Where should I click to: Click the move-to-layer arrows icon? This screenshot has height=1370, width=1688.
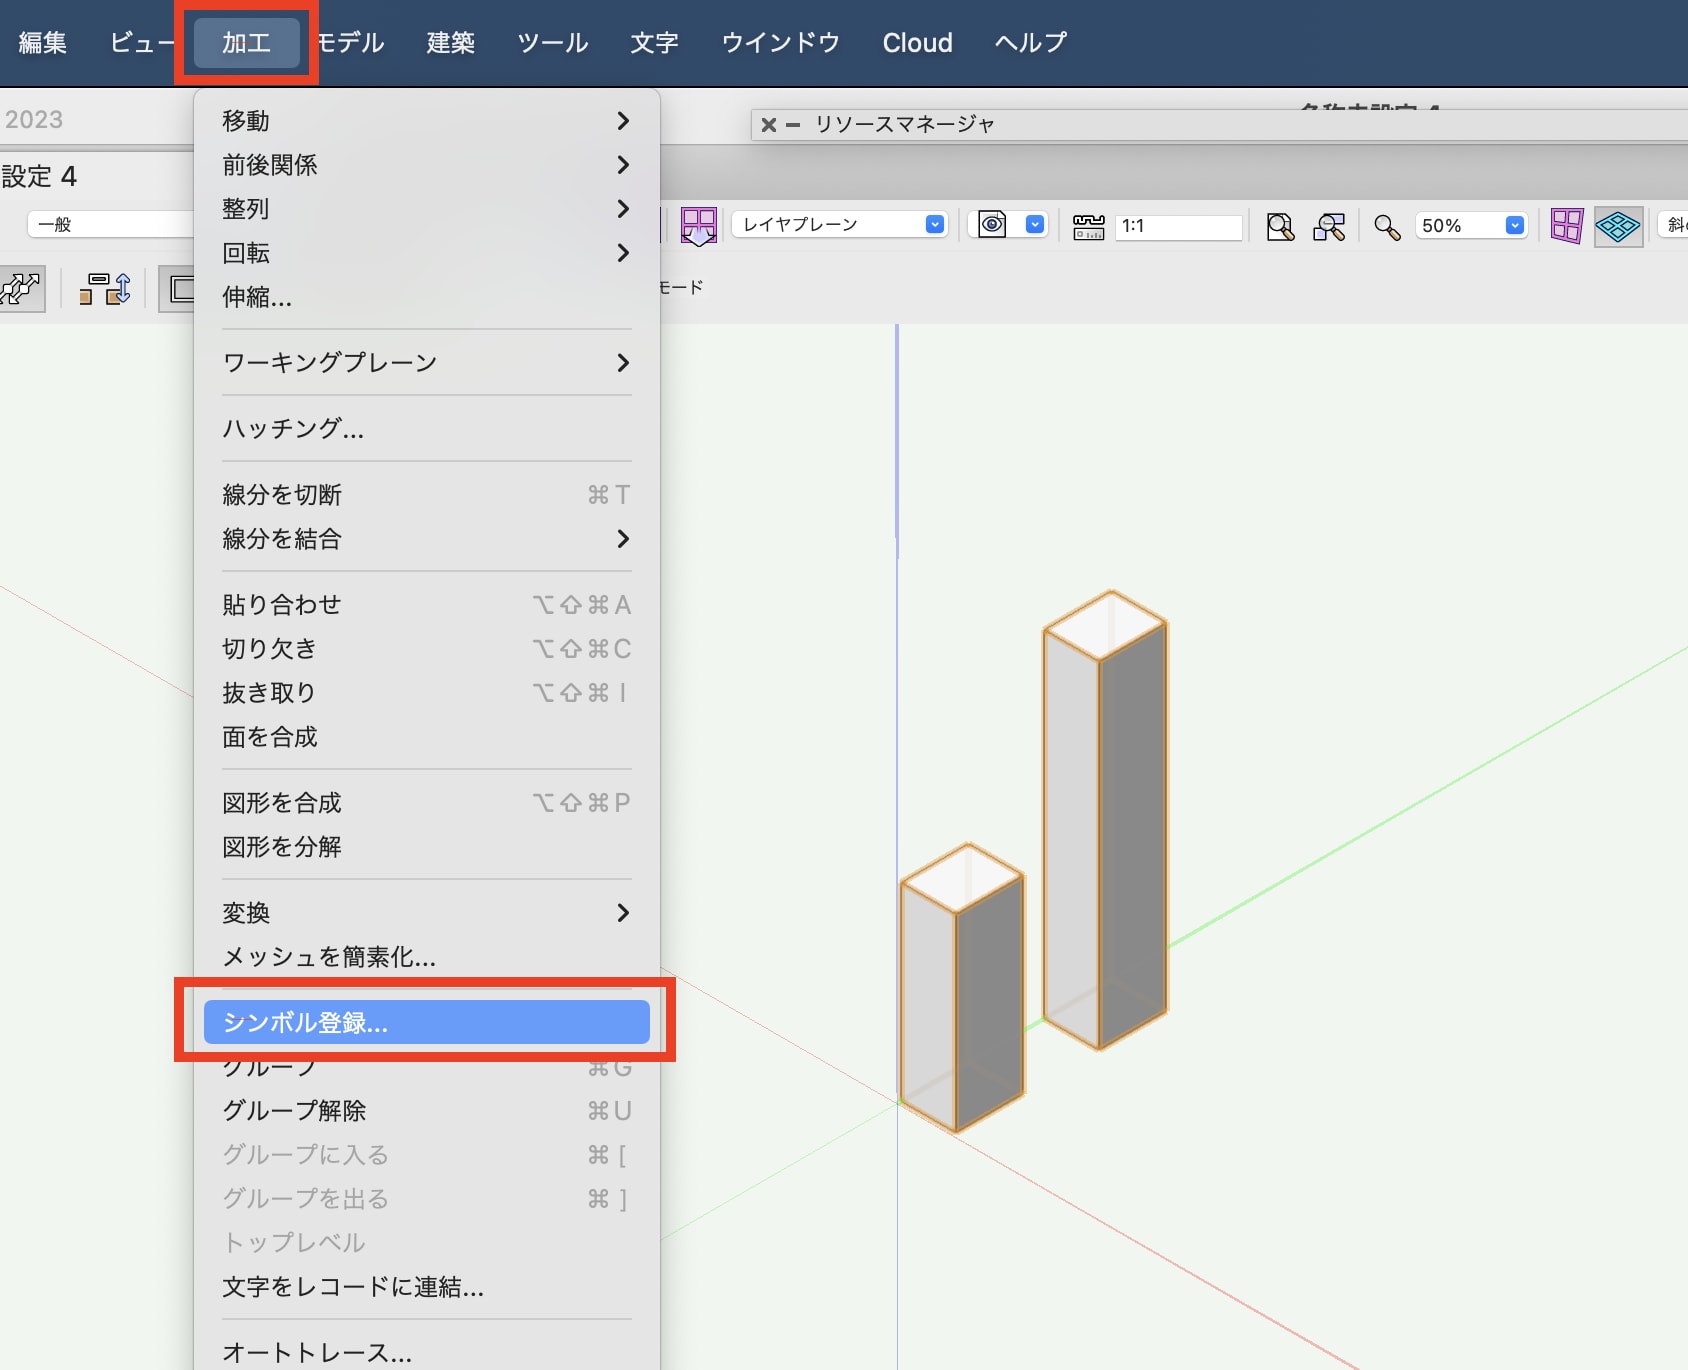tap(105, 289)
